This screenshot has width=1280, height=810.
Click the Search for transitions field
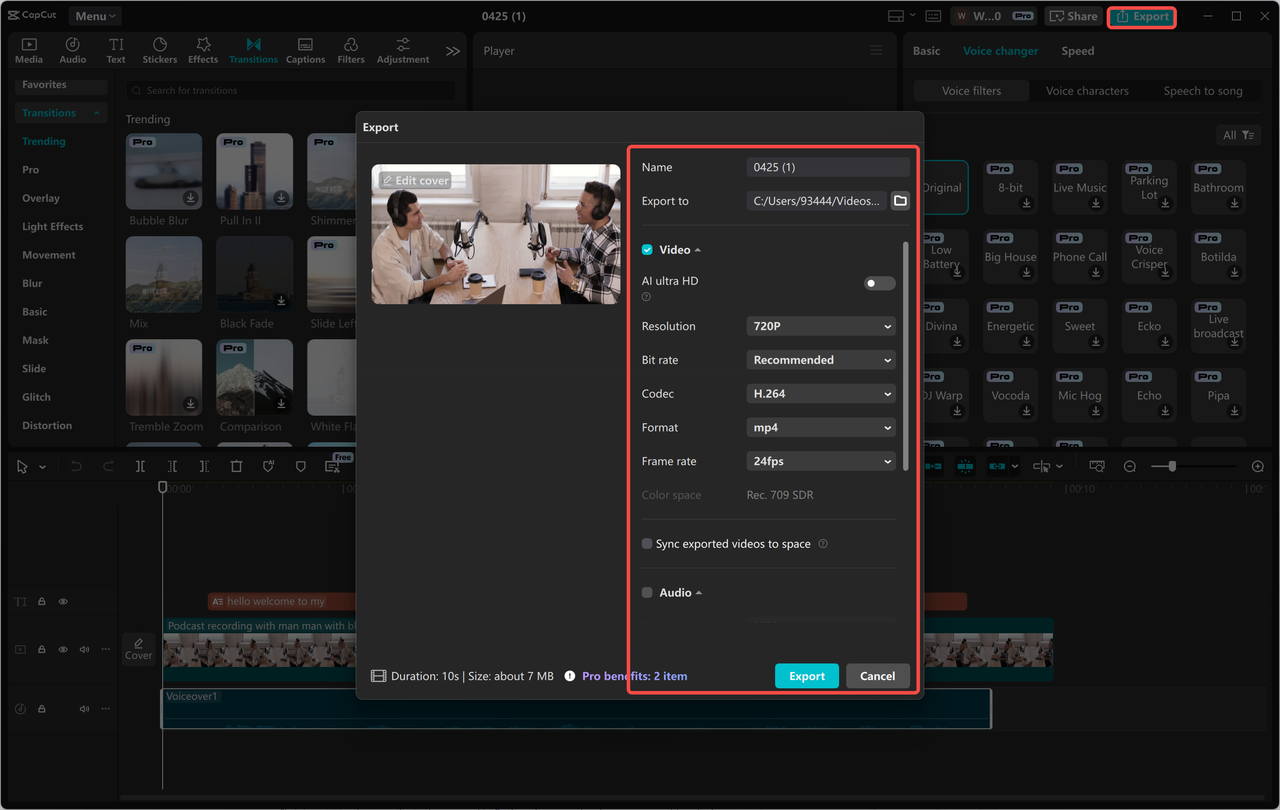[290, 91]
